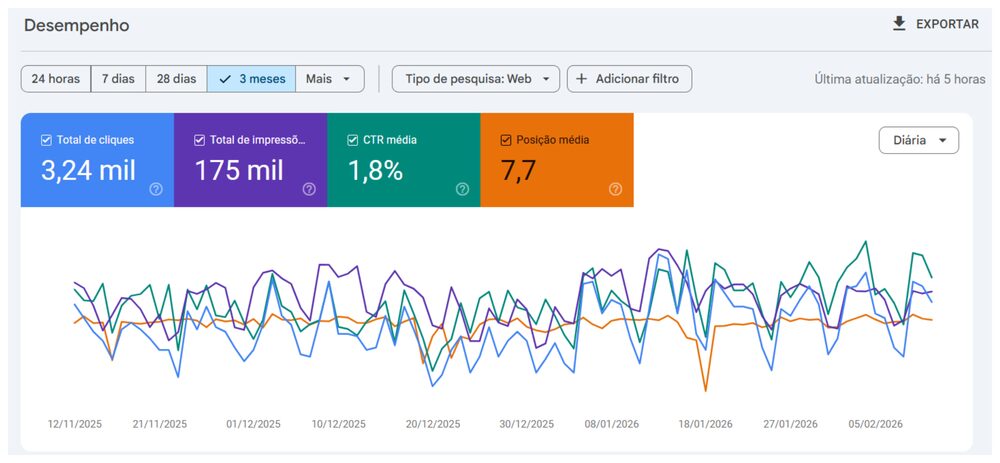
Task: Open the Tipo de pesquisa: Web dropdown
Action: 476,79
